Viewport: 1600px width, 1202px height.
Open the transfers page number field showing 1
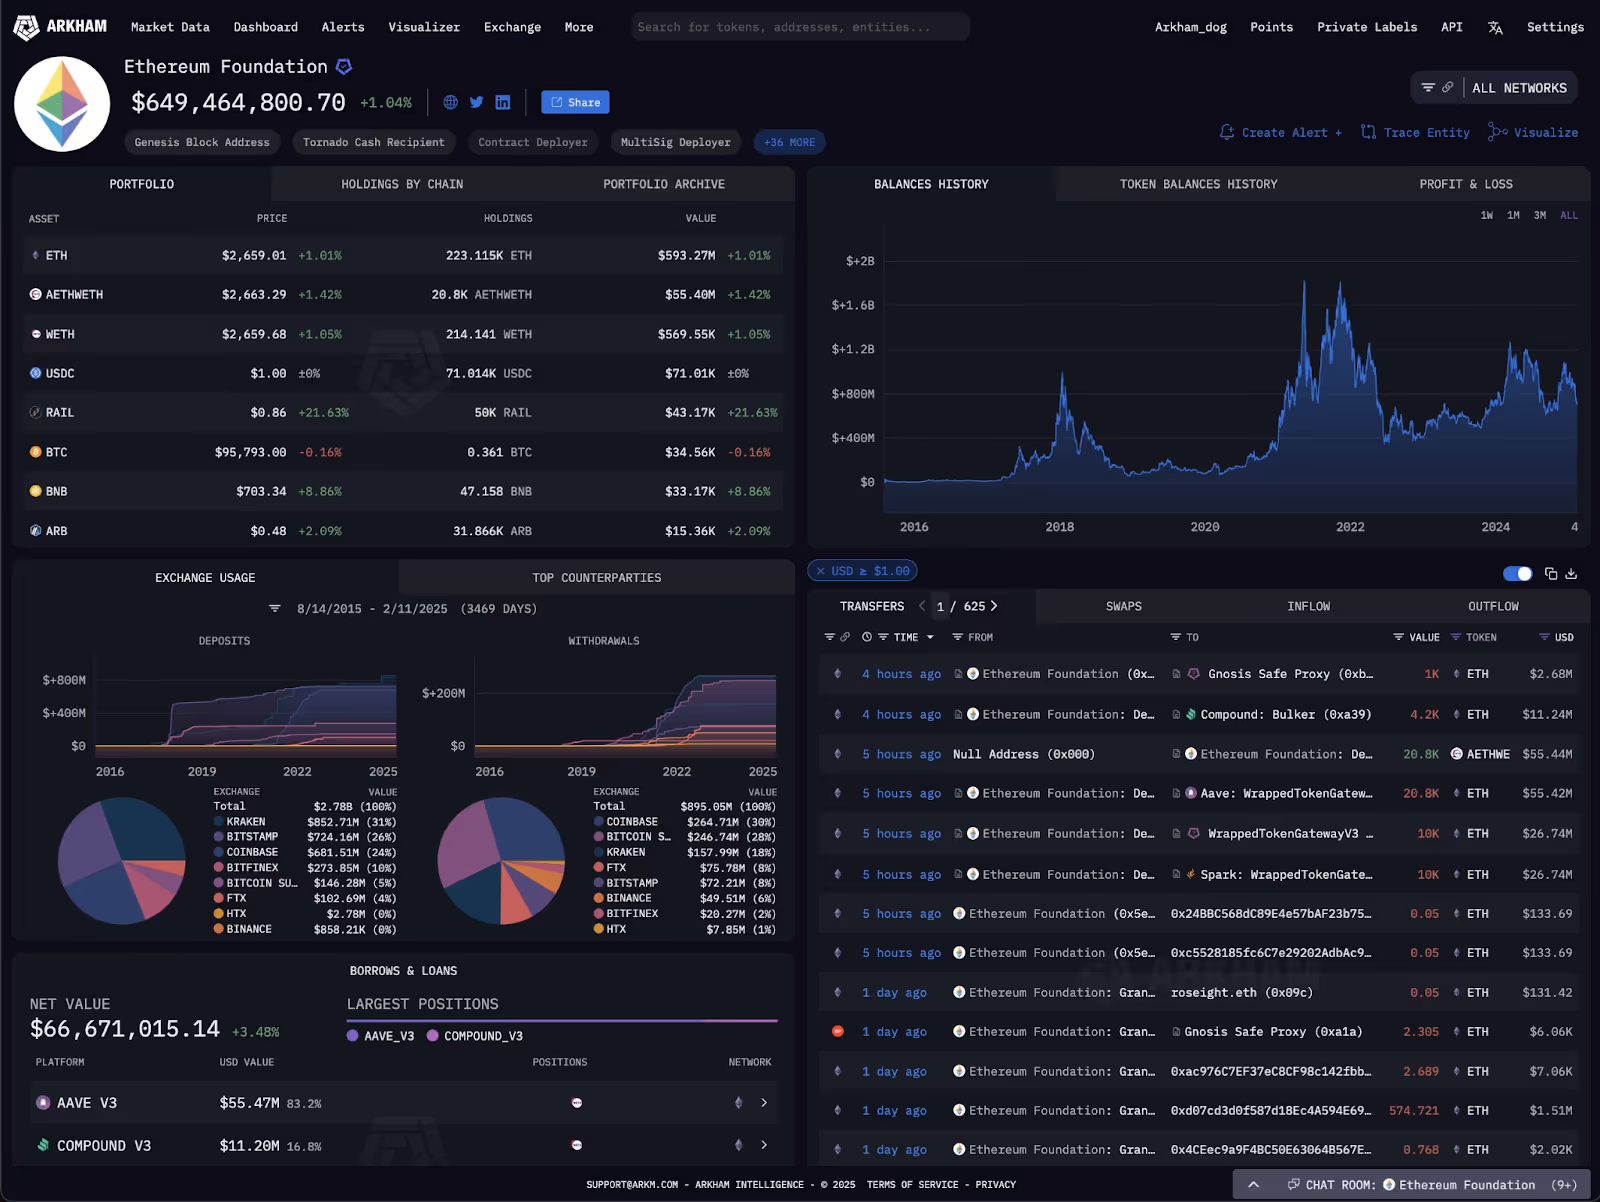point(940,606)
